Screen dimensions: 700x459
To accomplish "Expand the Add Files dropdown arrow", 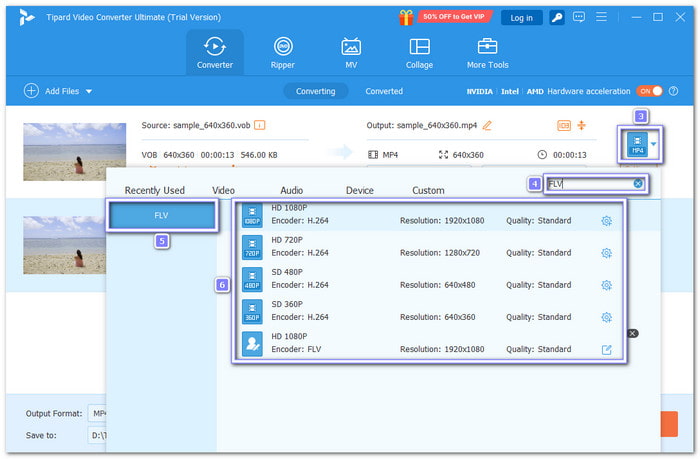I will tap(89, 91).
